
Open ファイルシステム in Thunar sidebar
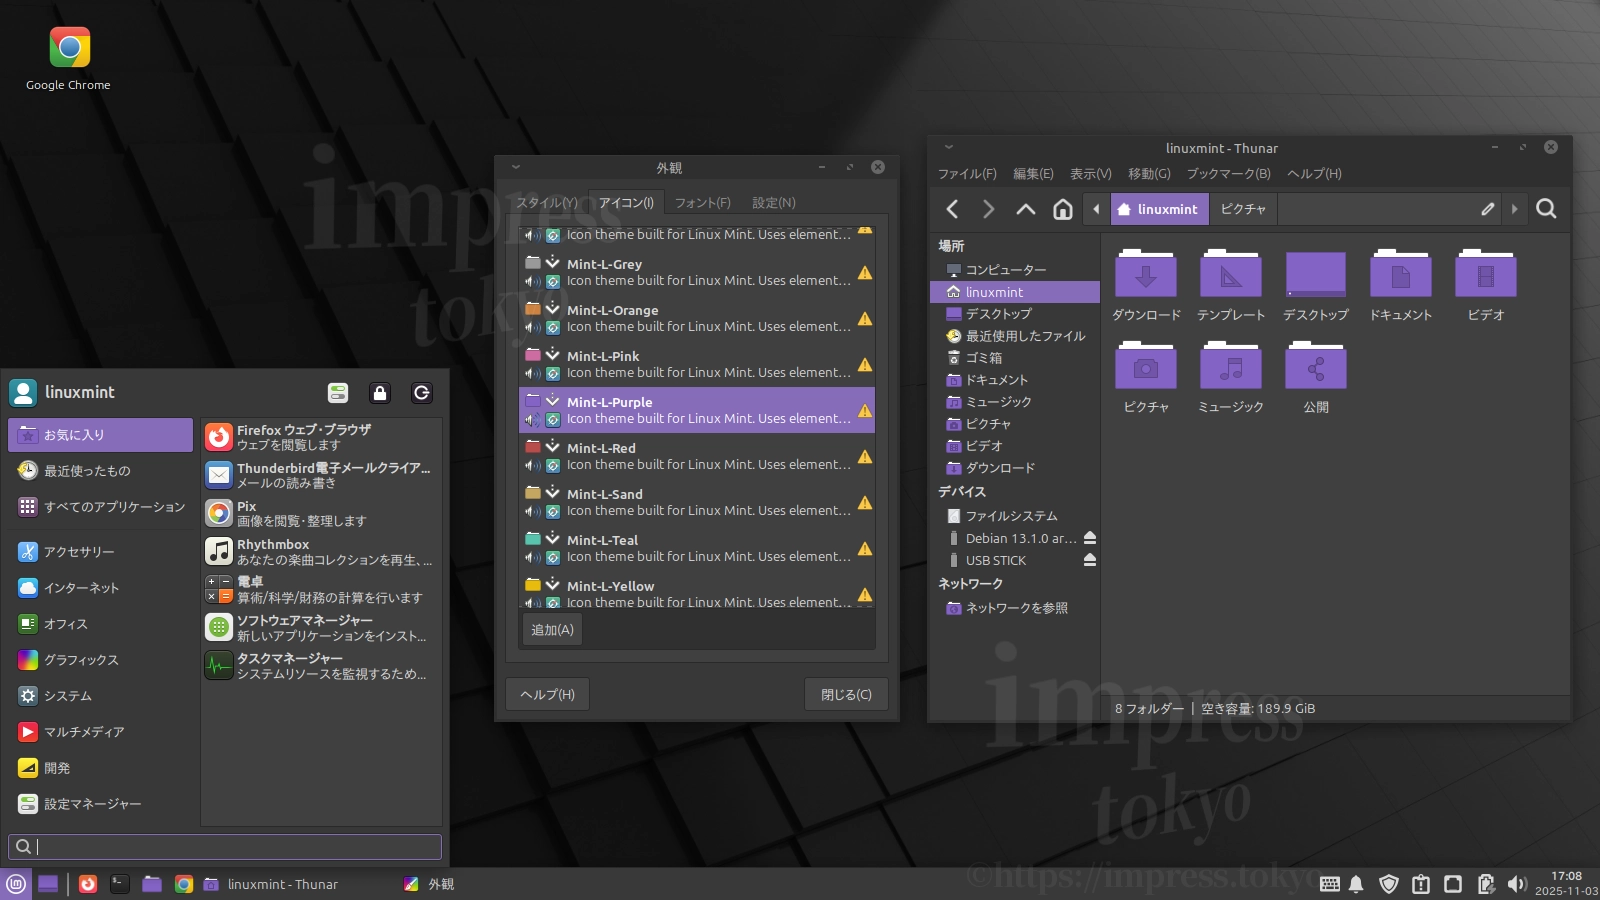tap(1014, 516)
